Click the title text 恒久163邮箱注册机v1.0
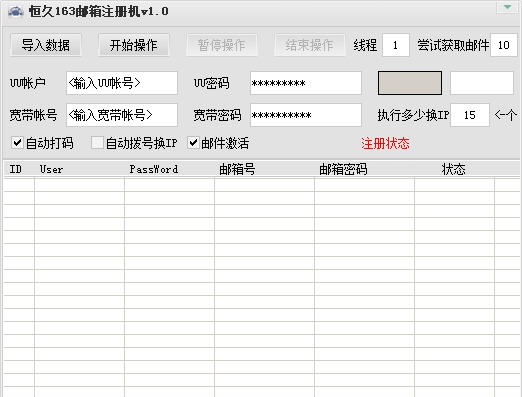522x397 pixels. [x=99, y=12]
